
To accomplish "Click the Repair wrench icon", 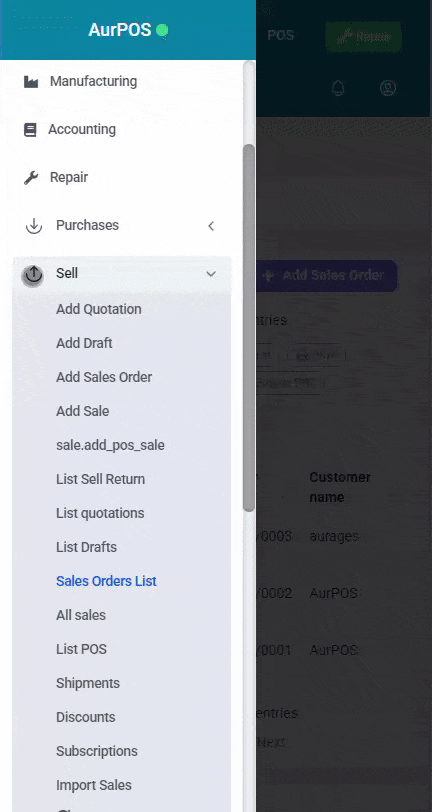I will [31, 178].
